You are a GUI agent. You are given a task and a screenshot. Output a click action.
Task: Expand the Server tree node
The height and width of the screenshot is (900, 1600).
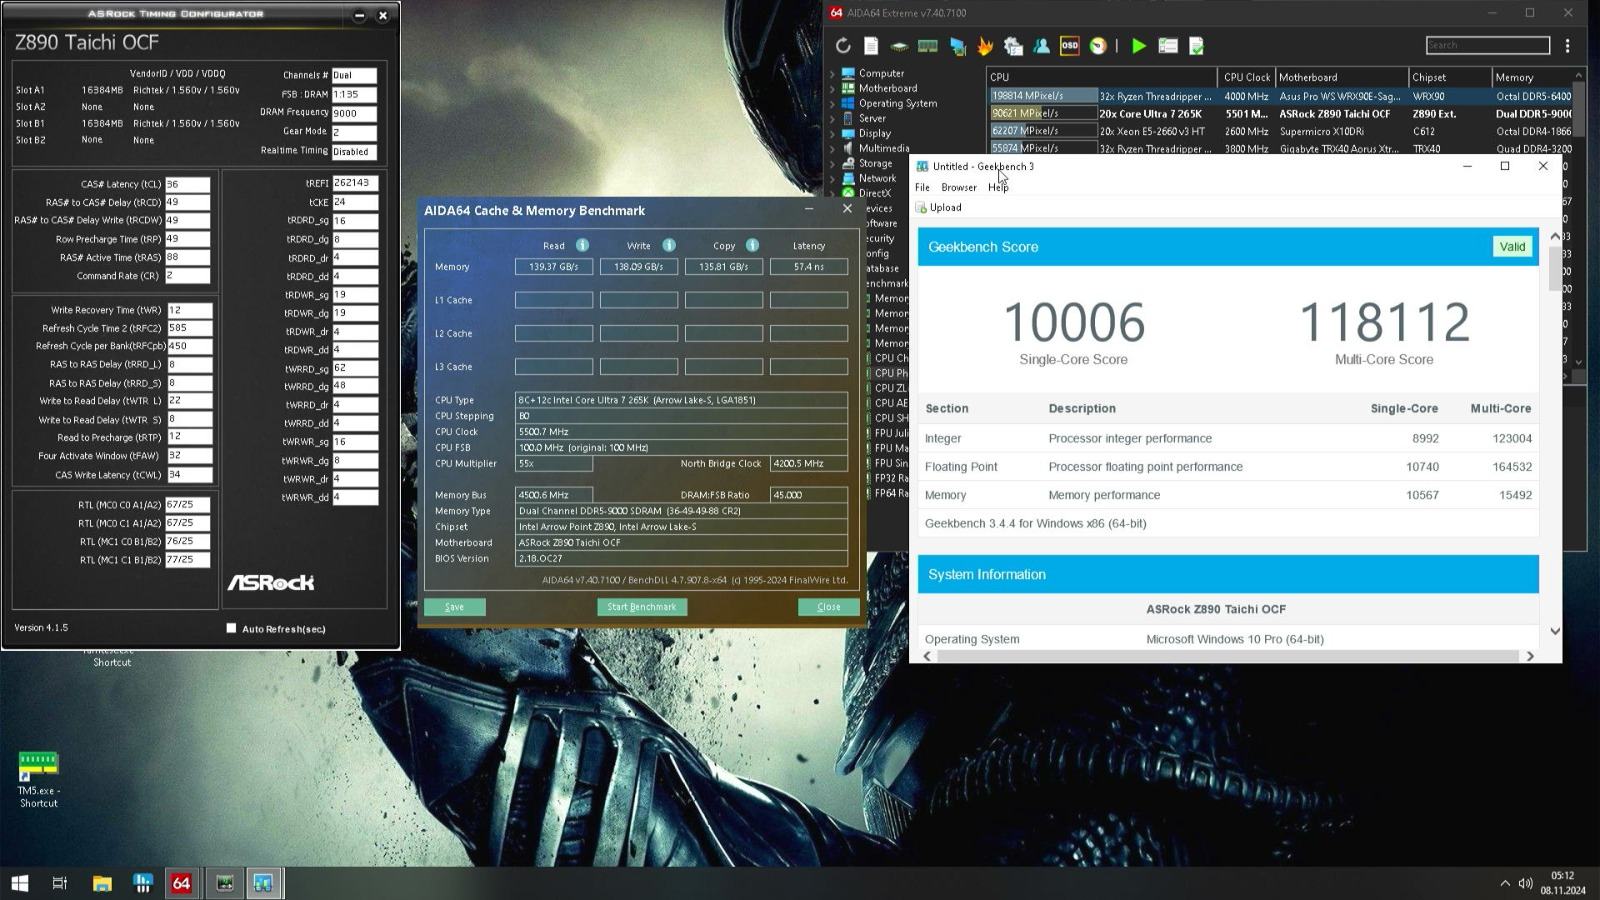coord(831,118)
